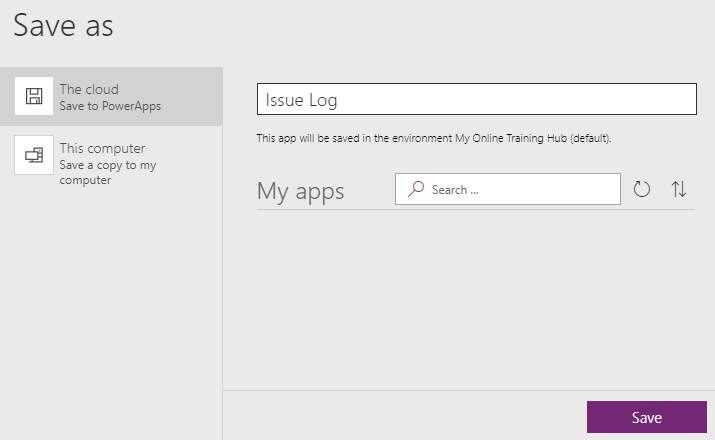Click Save a copy to my computer text
This screenshot has width=715, height=440.
pos(108,172)
